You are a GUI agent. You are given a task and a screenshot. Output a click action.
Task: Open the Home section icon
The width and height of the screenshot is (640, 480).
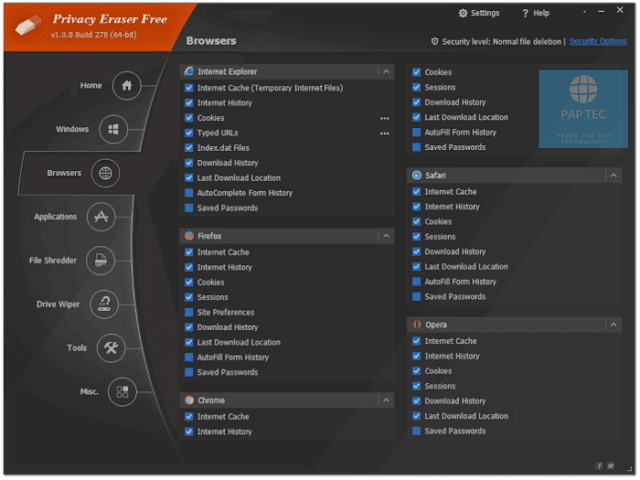coord(127,86)
